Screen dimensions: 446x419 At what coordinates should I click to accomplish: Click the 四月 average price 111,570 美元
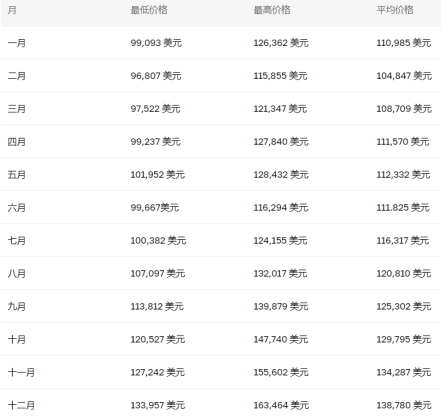tap(403, 142)
